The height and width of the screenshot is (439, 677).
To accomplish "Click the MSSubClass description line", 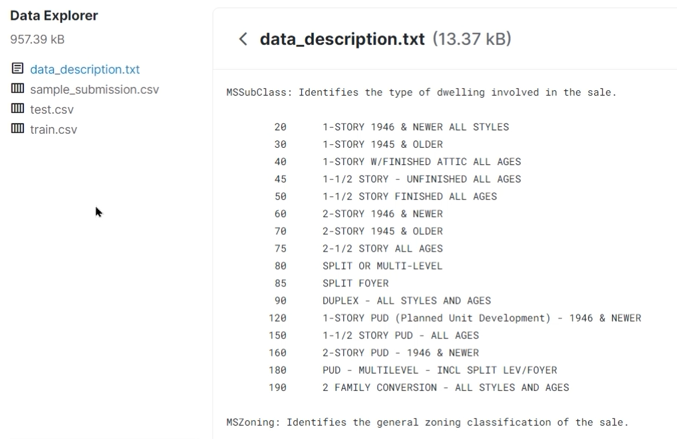I will 421,92.
